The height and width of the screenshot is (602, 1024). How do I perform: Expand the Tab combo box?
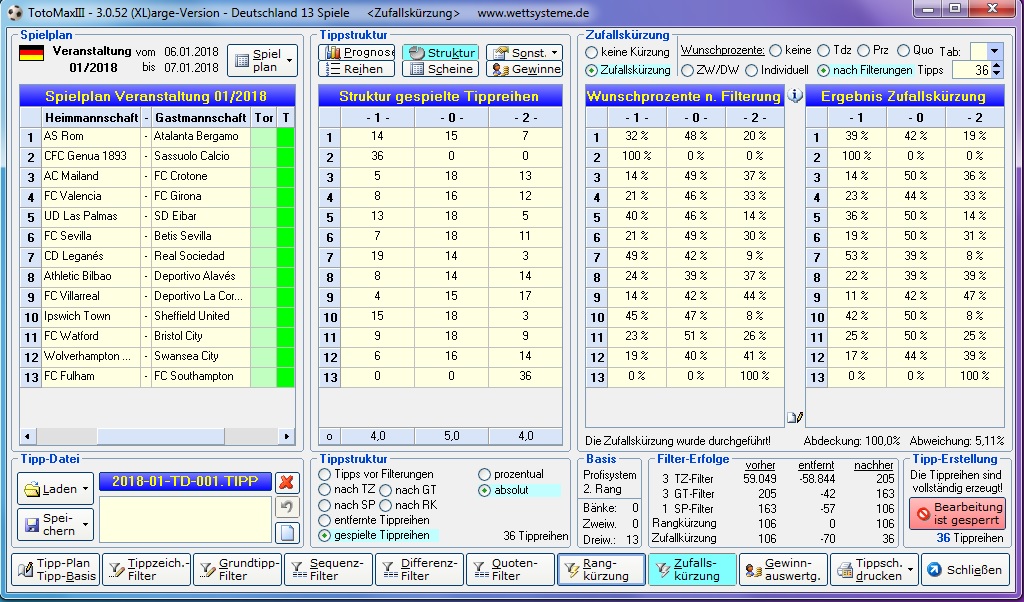[x=995, y=51]
